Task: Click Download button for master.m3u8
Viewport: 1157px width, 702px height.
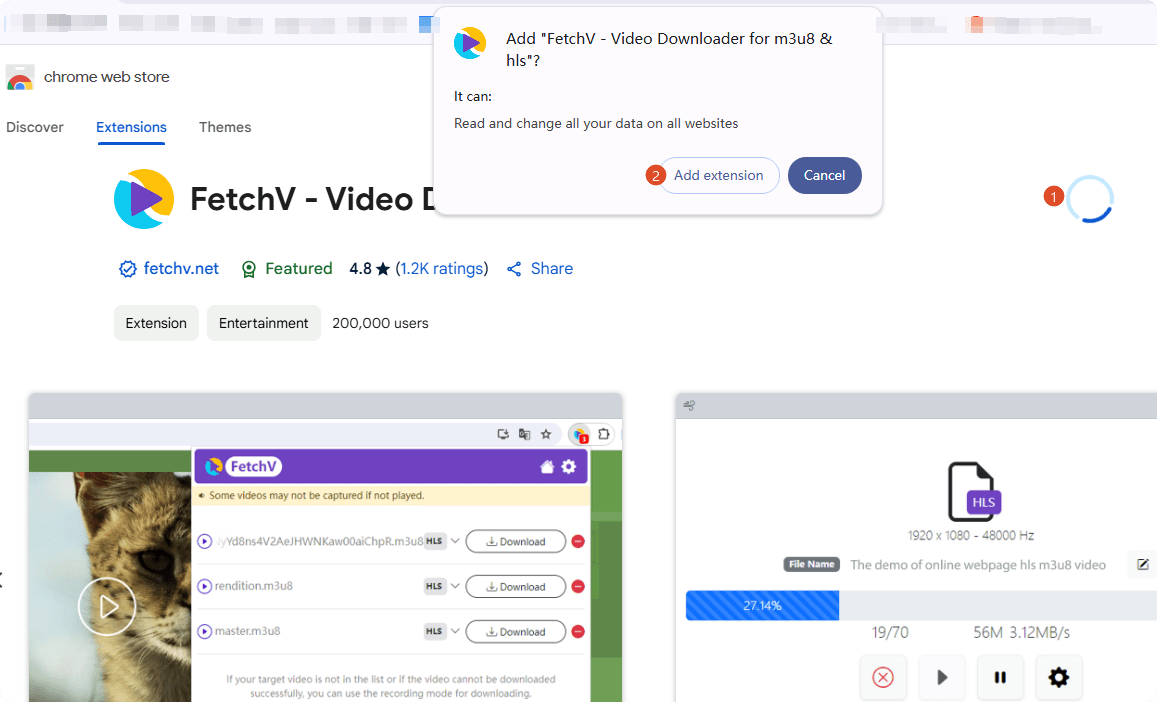Action: (515, 632)
